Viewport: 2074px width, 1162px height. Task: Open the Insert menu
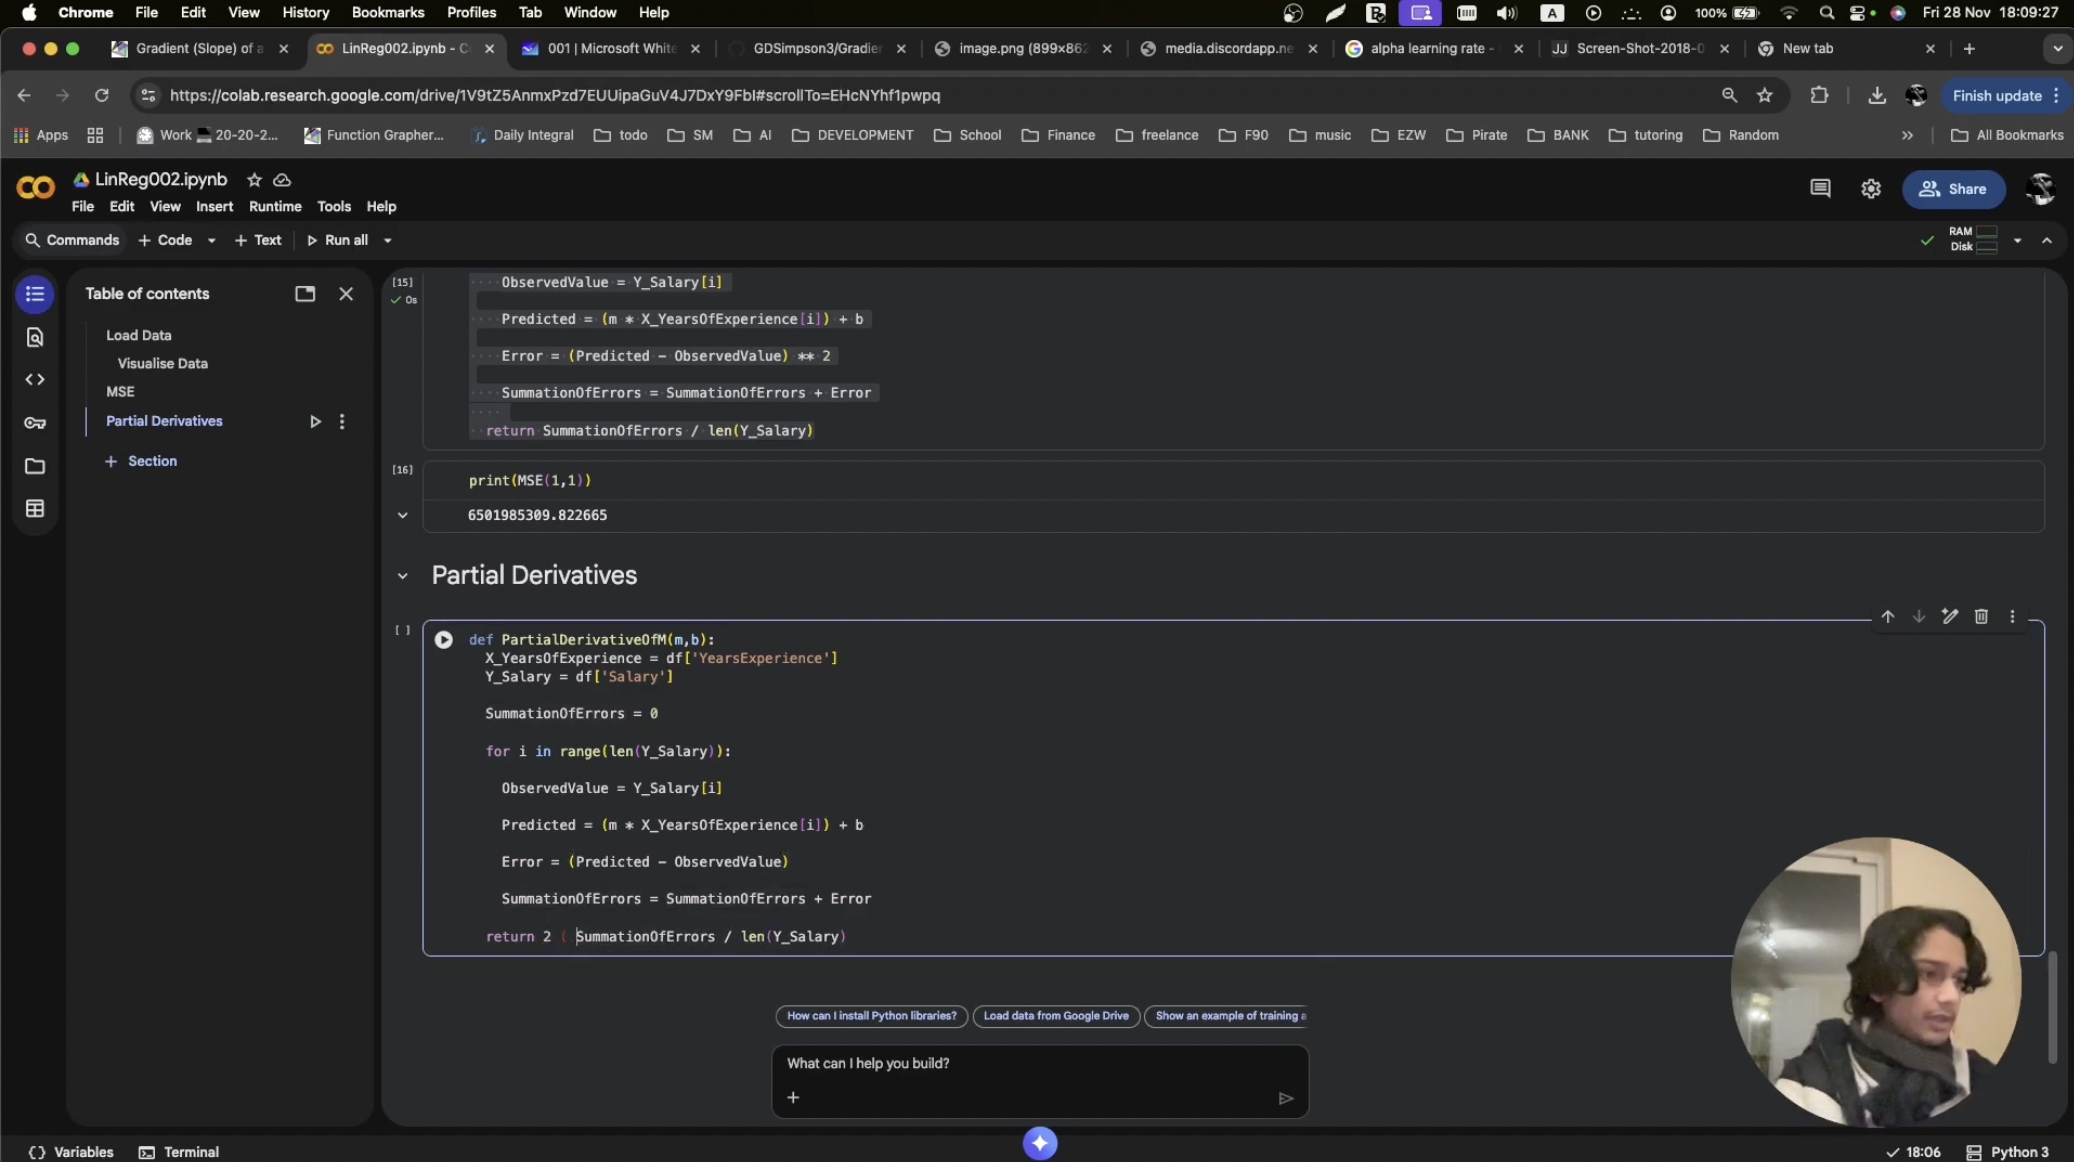[x=214, y=207]
